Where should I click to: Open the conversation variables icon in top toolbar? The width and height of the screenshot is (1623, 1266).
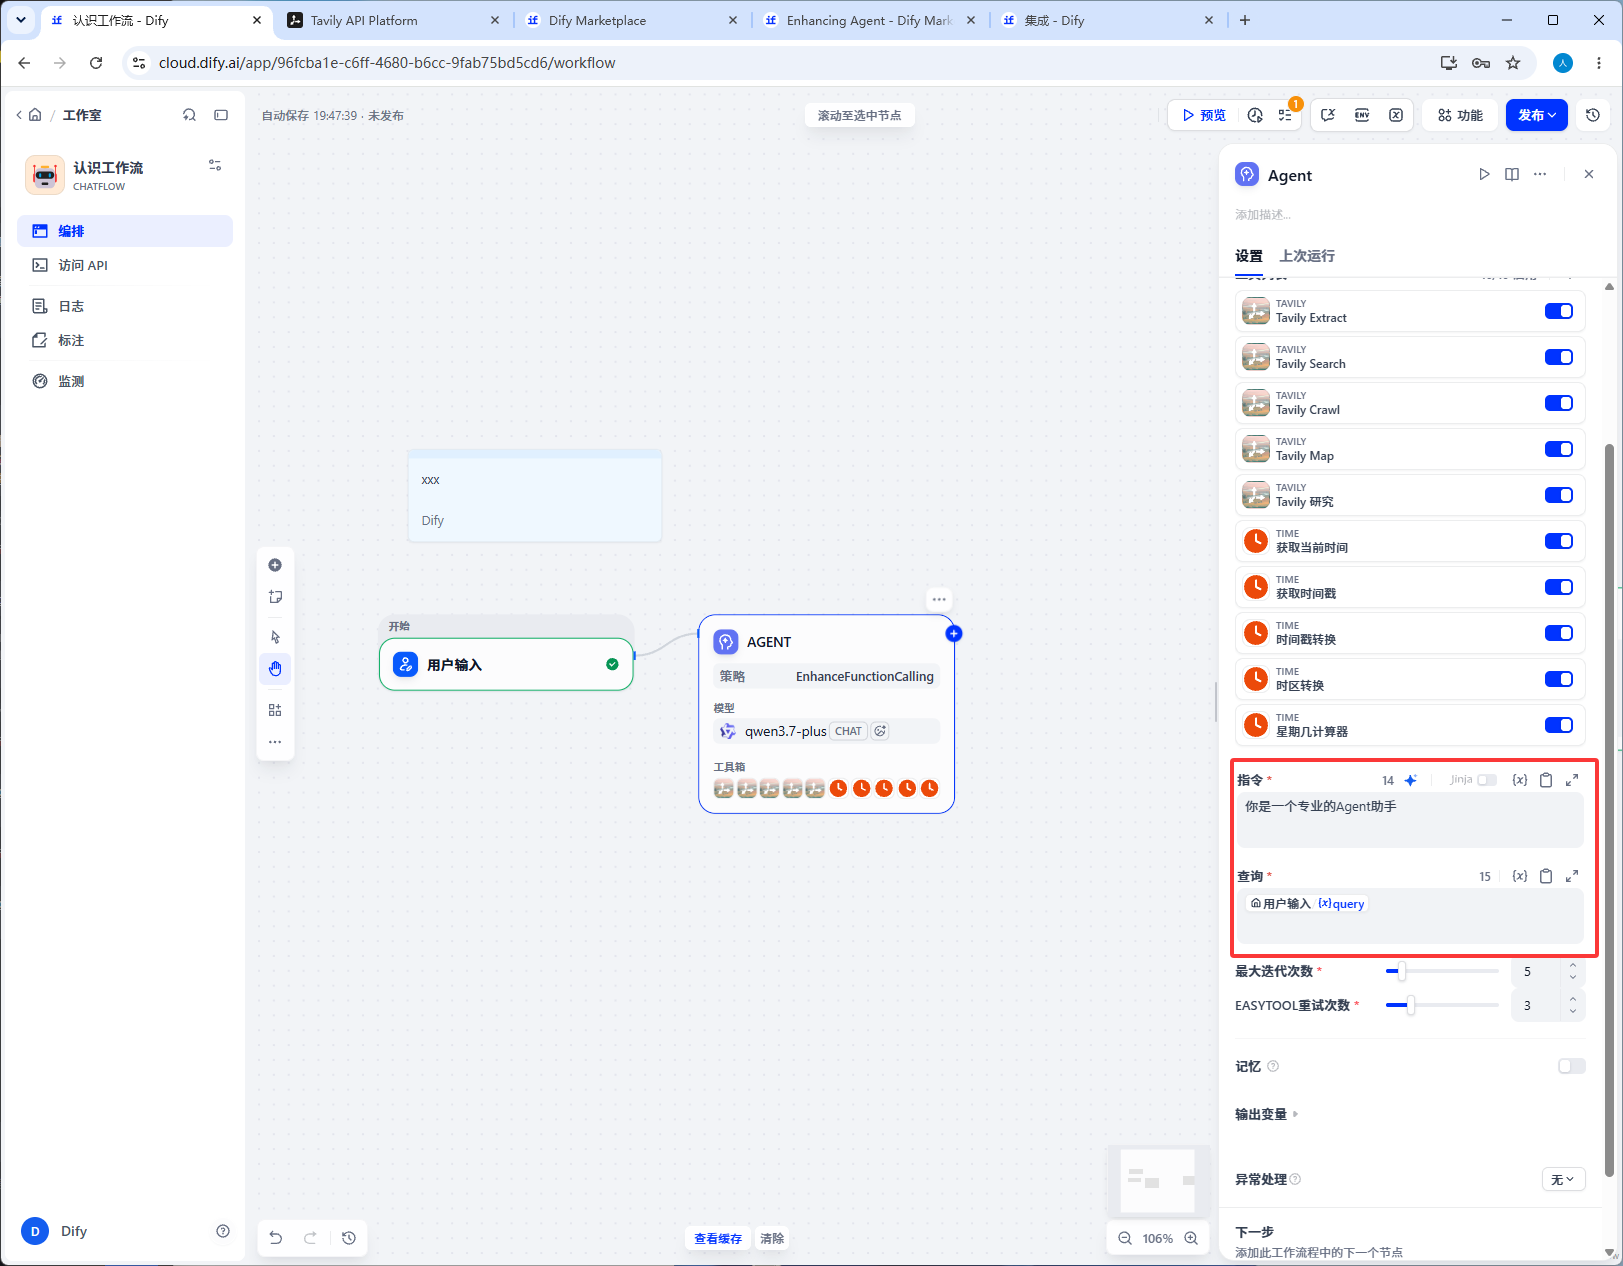(1328, 115)
